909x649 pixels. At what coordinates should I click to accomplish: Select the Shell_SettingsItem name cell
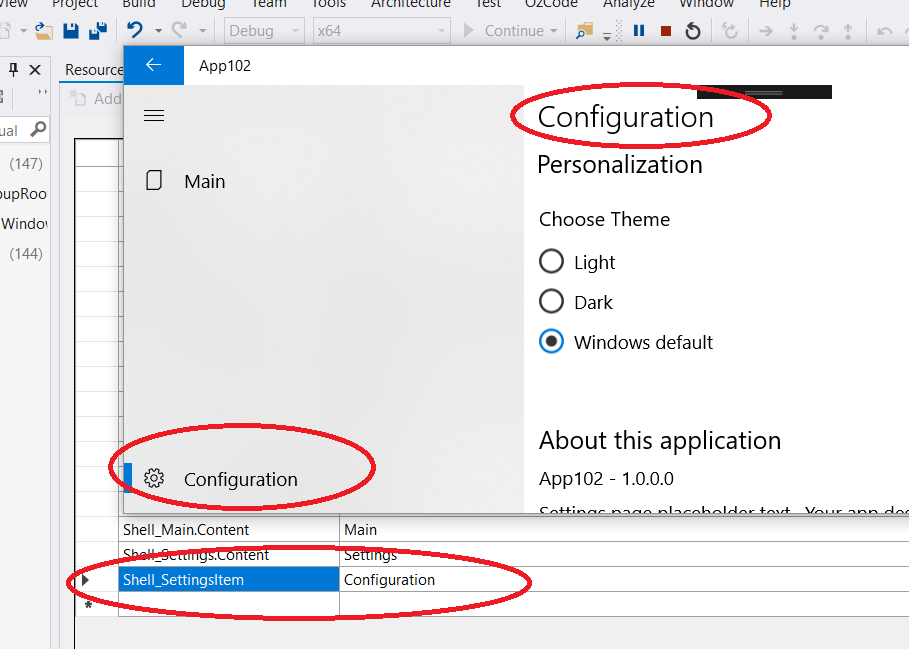coord(229,579)
